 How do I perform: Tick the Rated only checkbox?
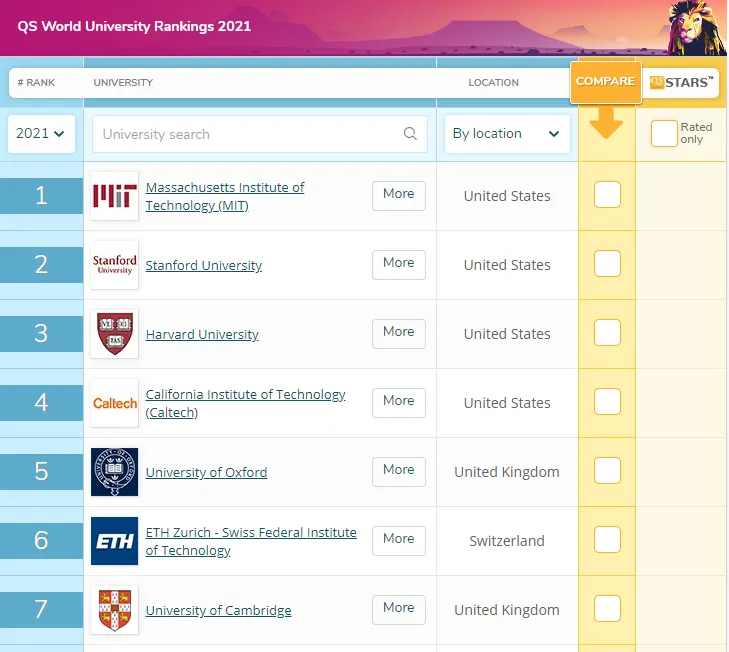point(663,133)
